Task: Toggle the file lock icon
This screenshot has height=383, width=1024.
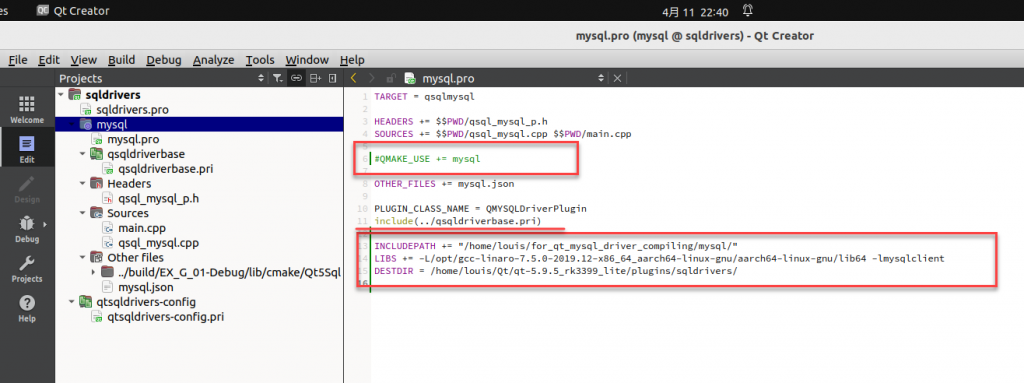Action: (391, 78)
